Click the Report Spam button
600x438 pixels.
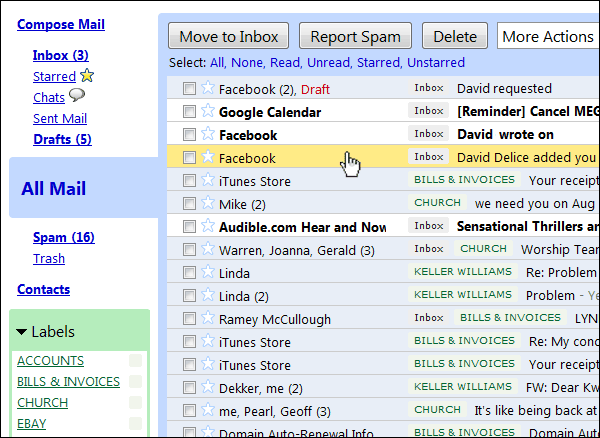tap(355, 36)
